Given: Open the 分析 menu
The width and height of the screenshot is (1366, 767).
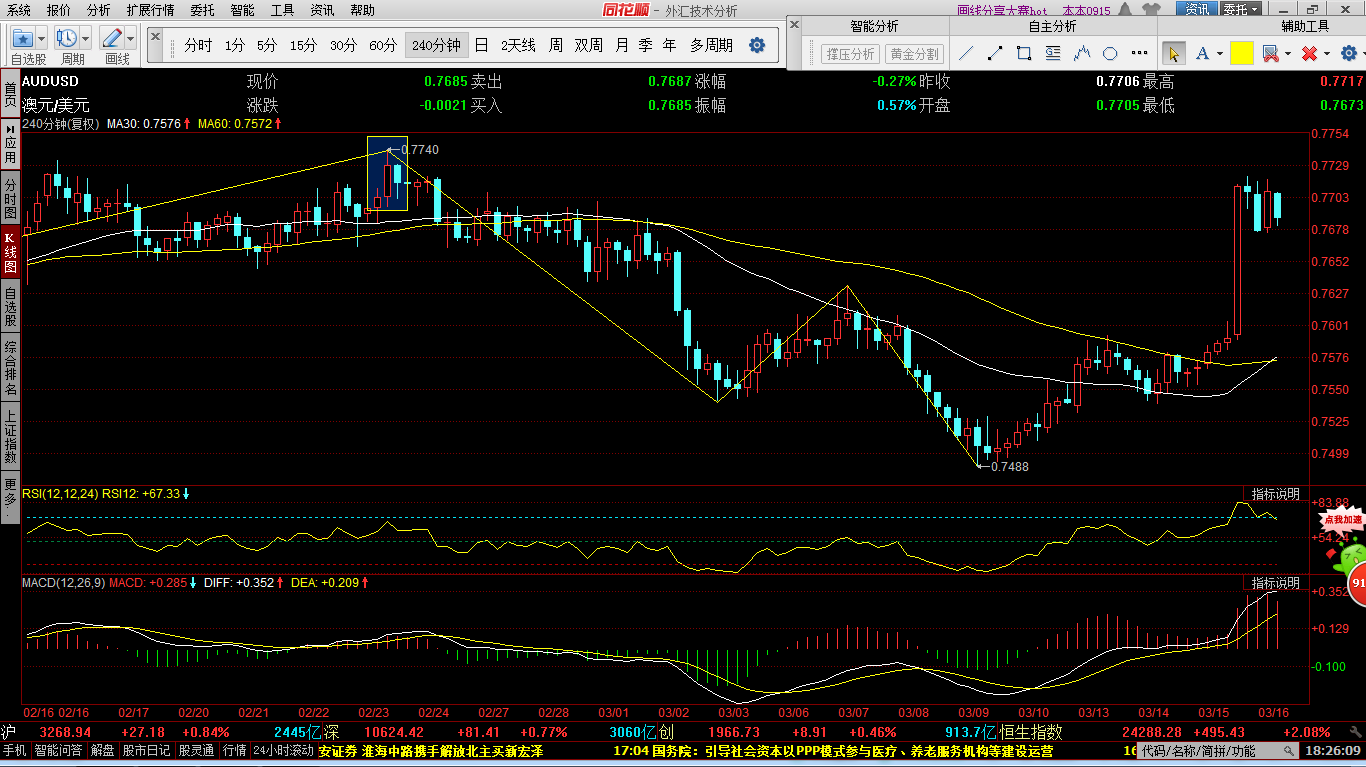Looking at the screenshot, I should (x=99, y=10).
